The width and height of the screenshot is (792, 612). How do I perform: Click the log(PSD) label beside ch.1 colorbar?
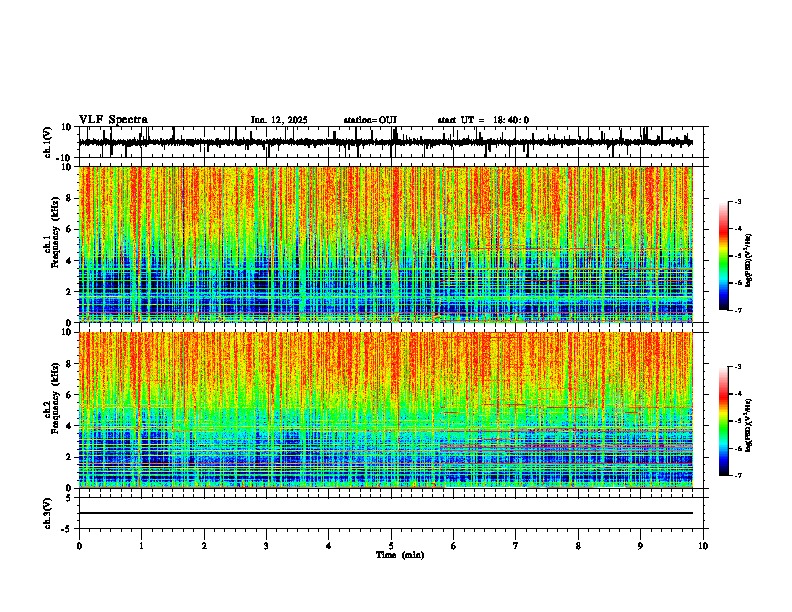coord(749,261)
